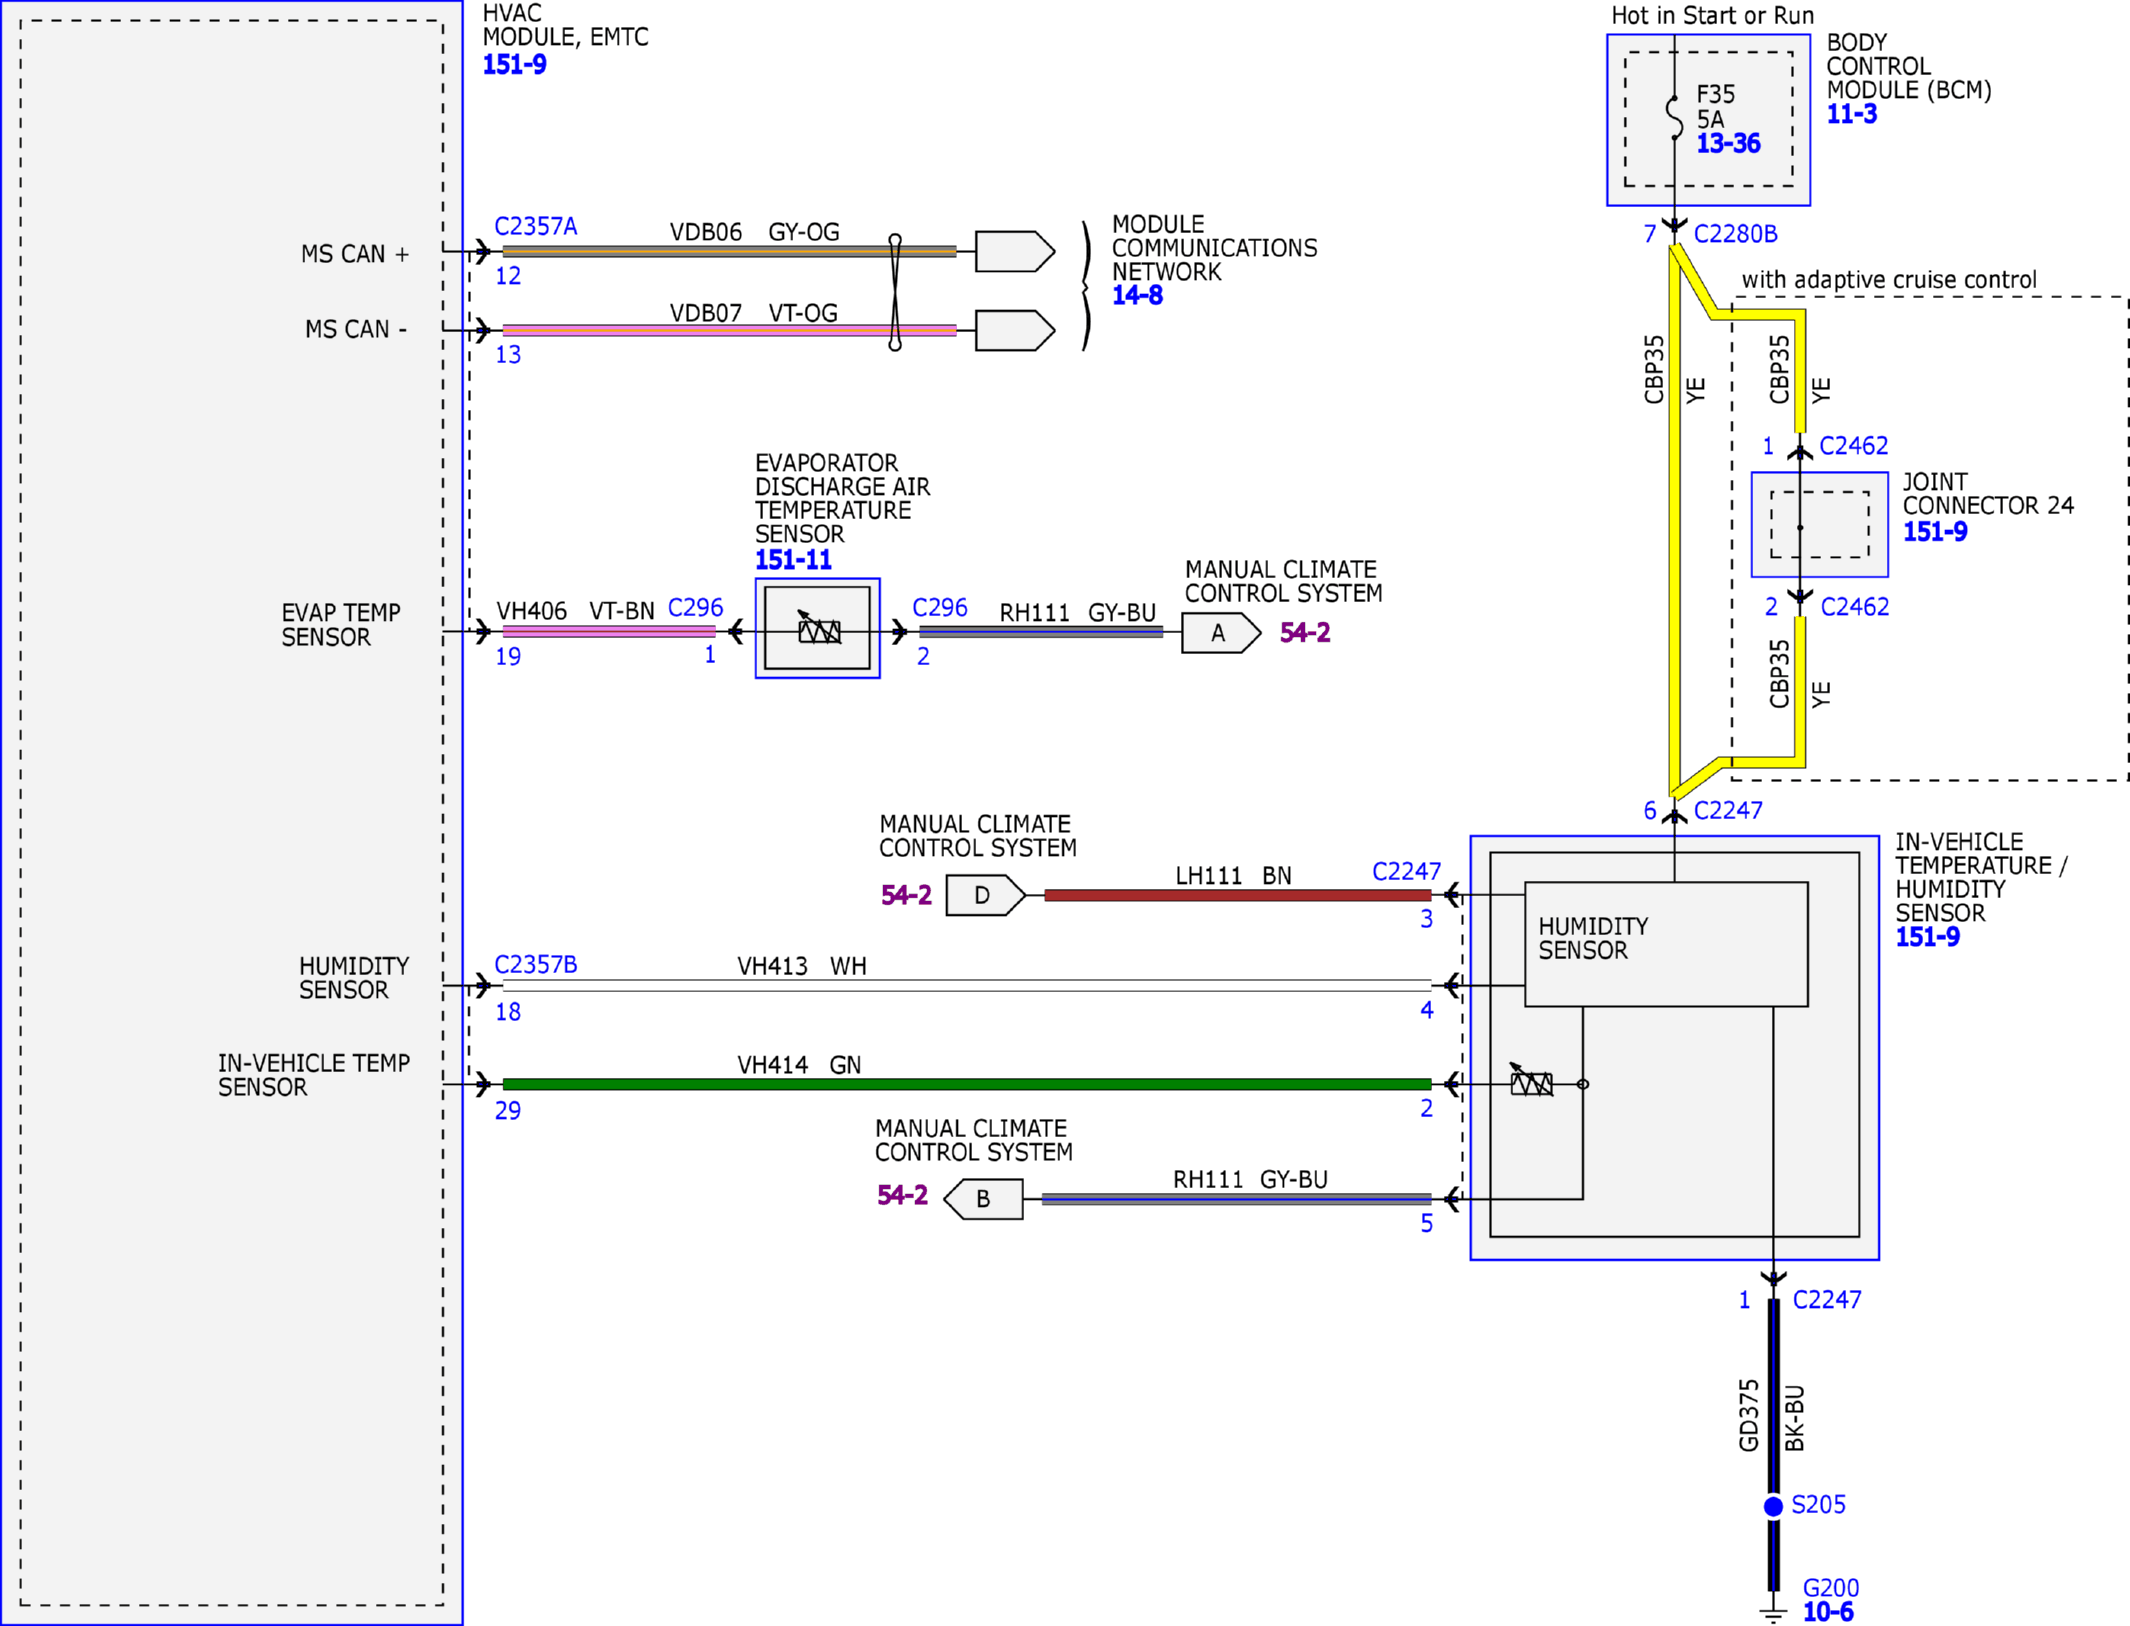Open evaporator sensor reference 151-11
The height and width of the screenshot is (1626, 2130).
click(793, 560)
